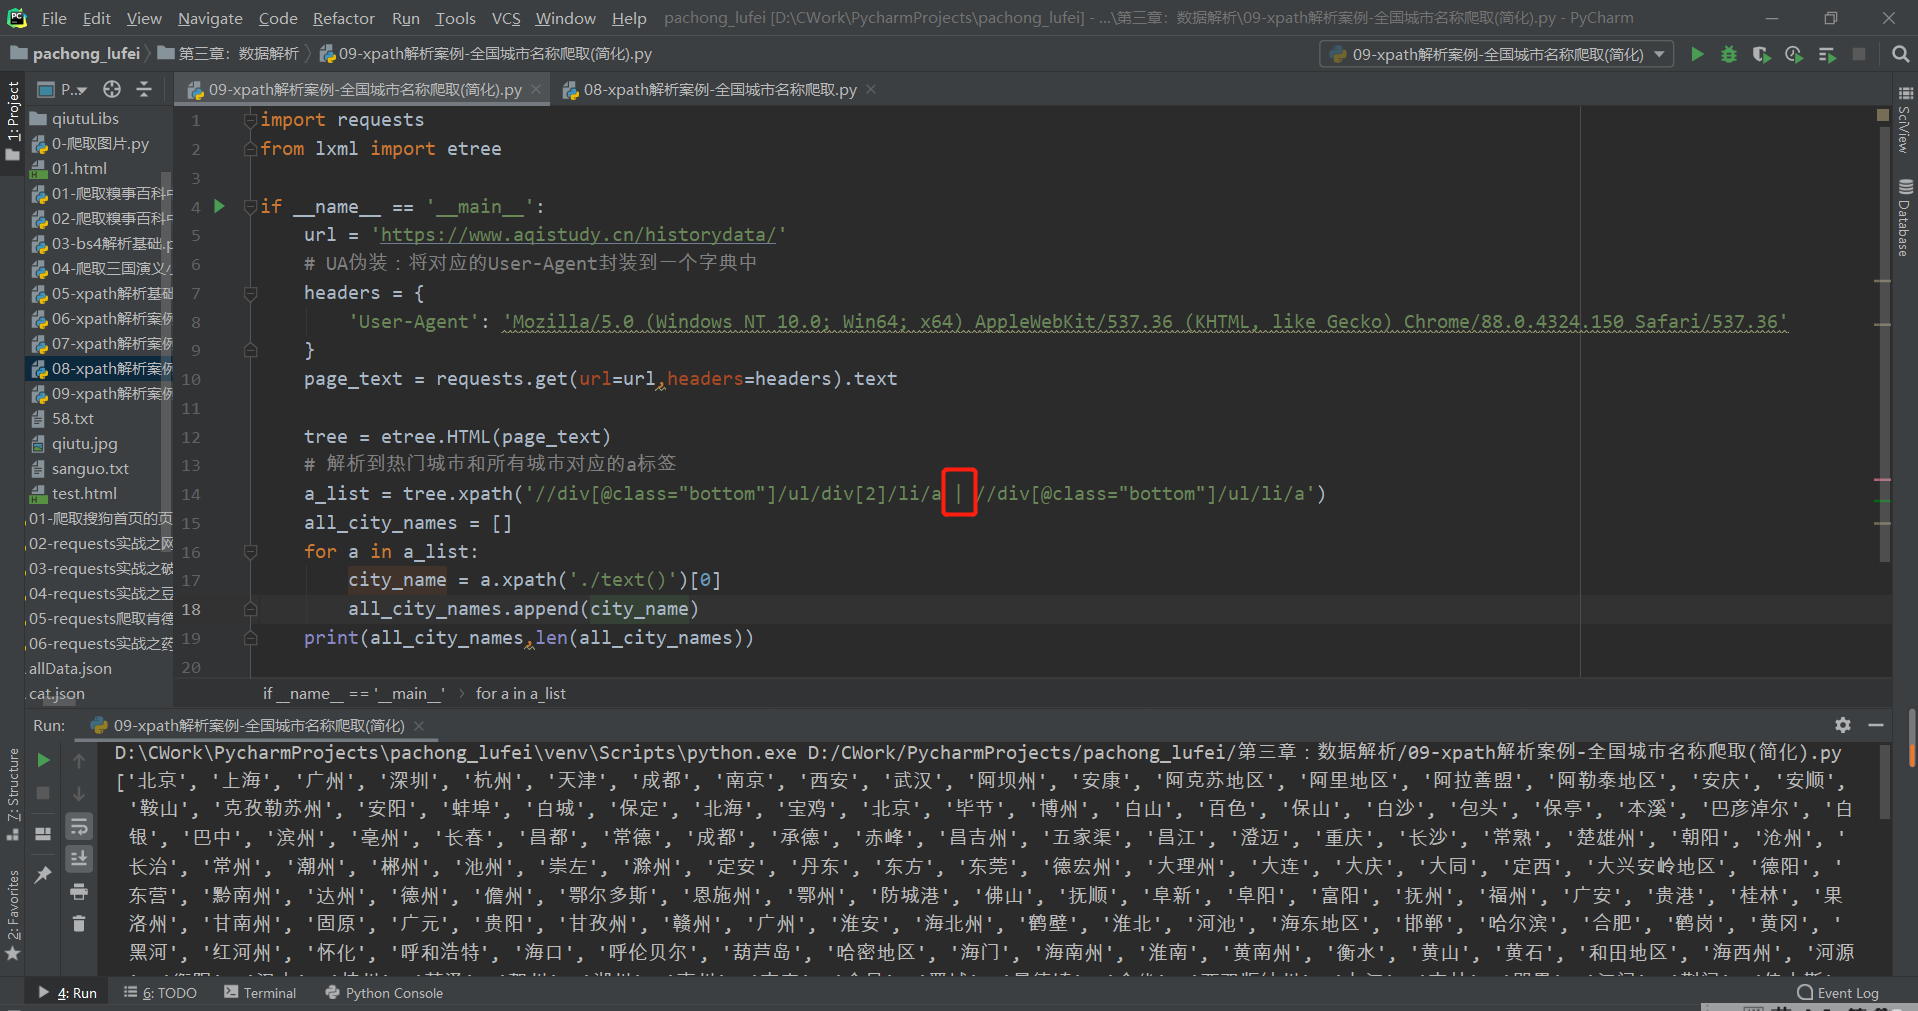Fold the if __name__ block on line 4

[250, 207]
